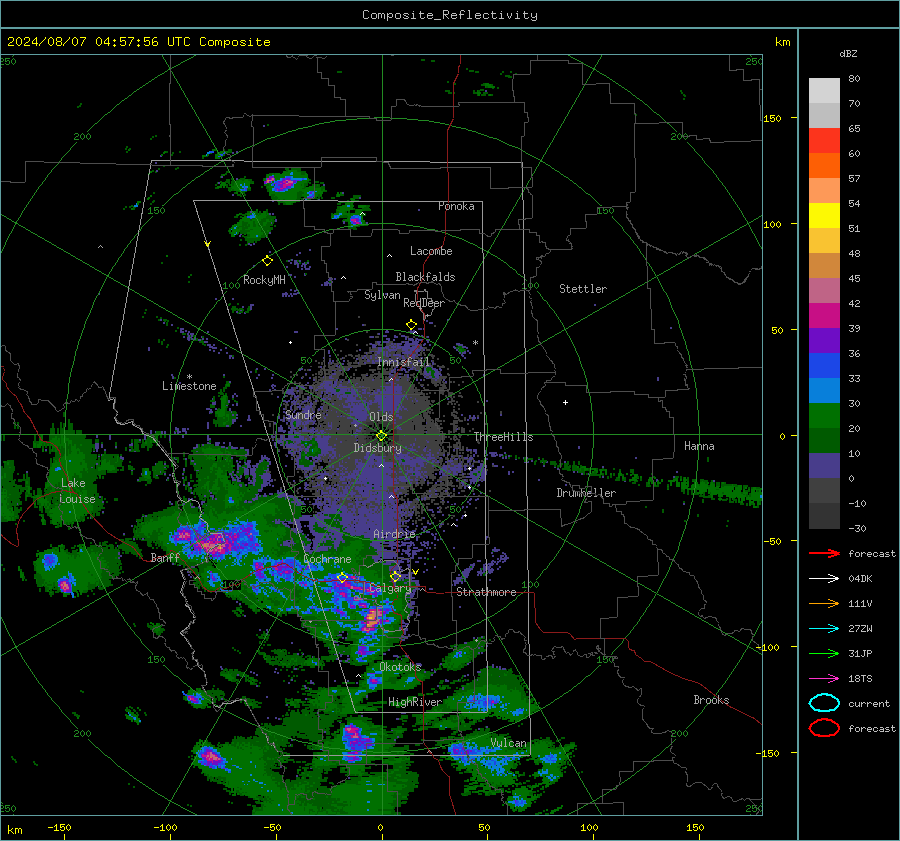Click the red forecast oval legend icon
The image size is (900, 841).
point(824,728)
